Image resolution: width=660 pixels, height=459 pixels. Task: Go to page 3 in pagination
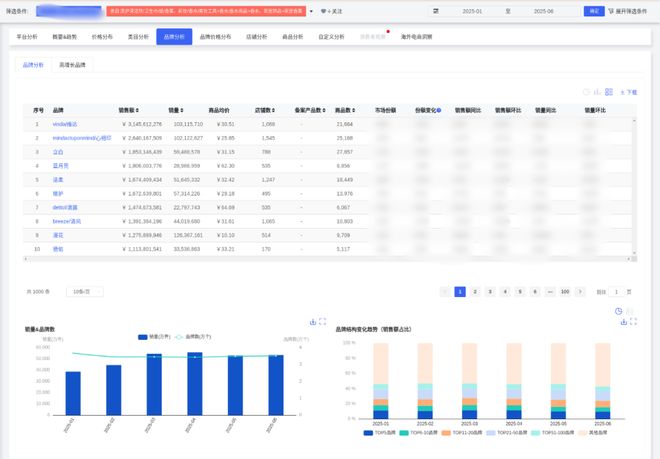point(490,291)
